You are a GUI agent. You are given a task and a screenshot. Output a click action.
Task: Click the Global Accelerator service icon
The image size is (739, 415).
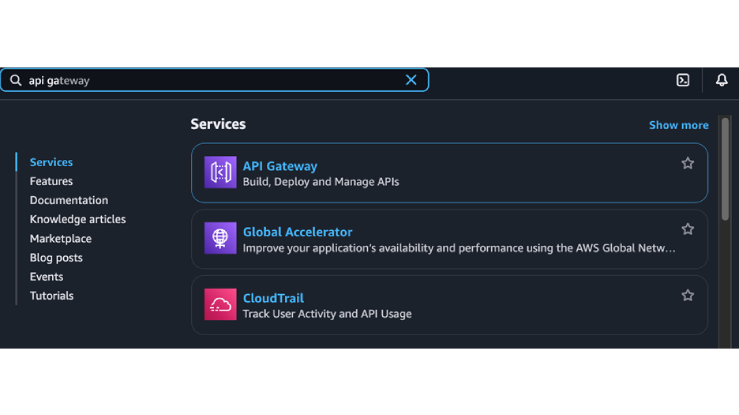click(x=220, y=239)
